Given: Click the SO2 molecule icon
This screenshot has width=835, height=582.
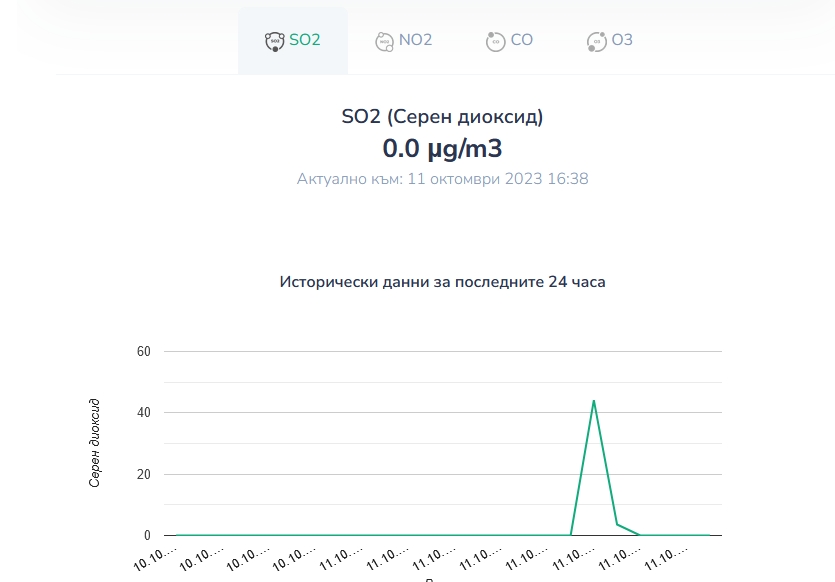Looking at the screenshot, I should click(274, 41).
